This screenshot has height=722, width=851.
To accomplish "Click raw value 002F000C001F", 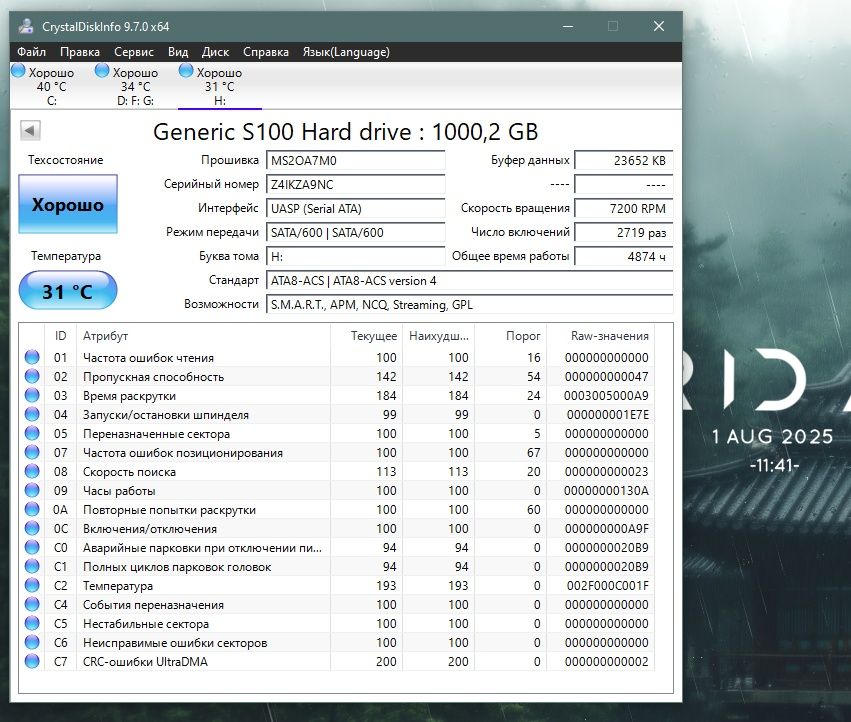I will (607, 586).
